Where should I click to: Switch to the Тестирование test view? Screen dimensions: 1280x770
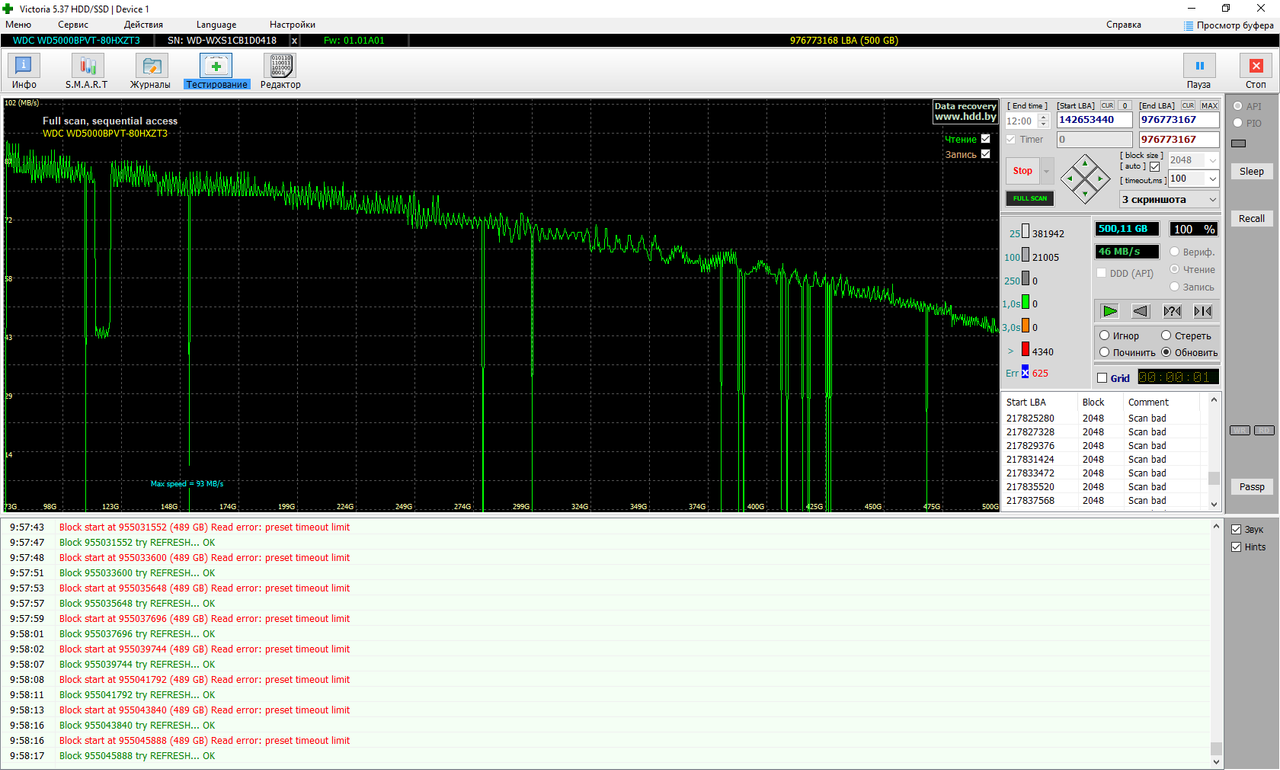coord(216,71)
